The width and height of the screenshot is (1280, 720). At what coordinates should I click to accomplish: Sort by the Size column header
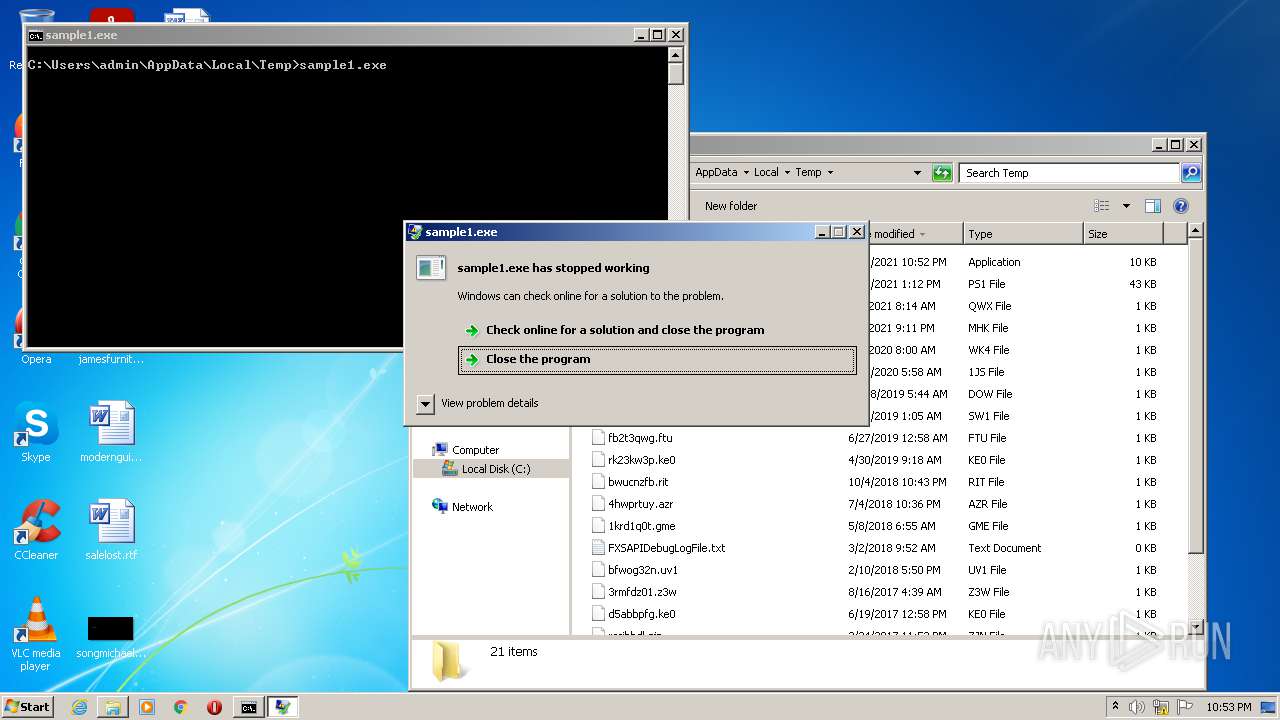tap(1123, 234)
